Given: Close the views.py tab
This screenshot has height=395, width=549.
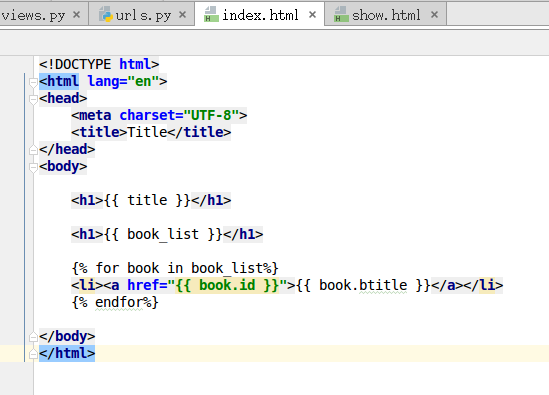Looking at the screenshot, I should [x=76, y=15].
